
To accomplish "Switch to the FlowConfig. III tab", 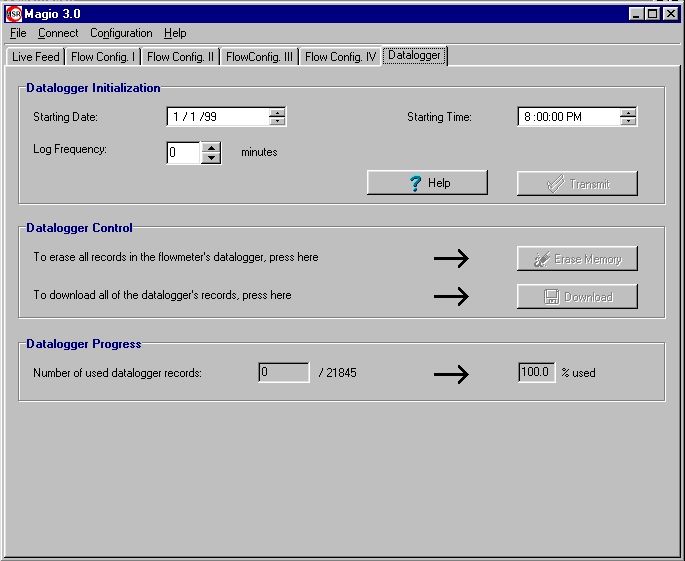I will click(x=259, y=57).
